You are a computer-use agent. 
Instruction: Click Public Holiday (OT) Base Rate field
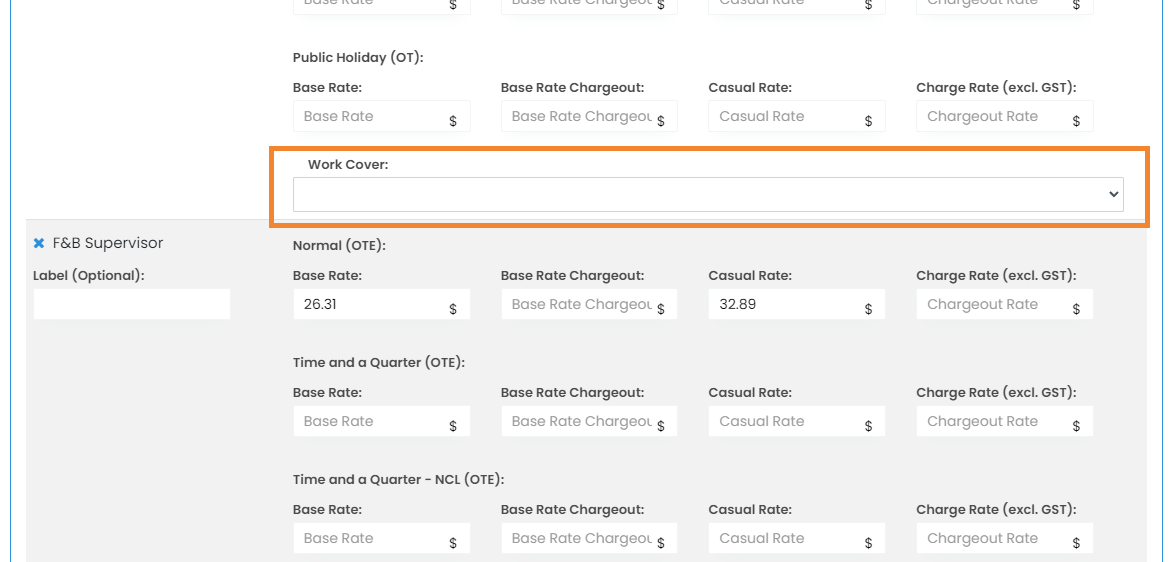368,116
